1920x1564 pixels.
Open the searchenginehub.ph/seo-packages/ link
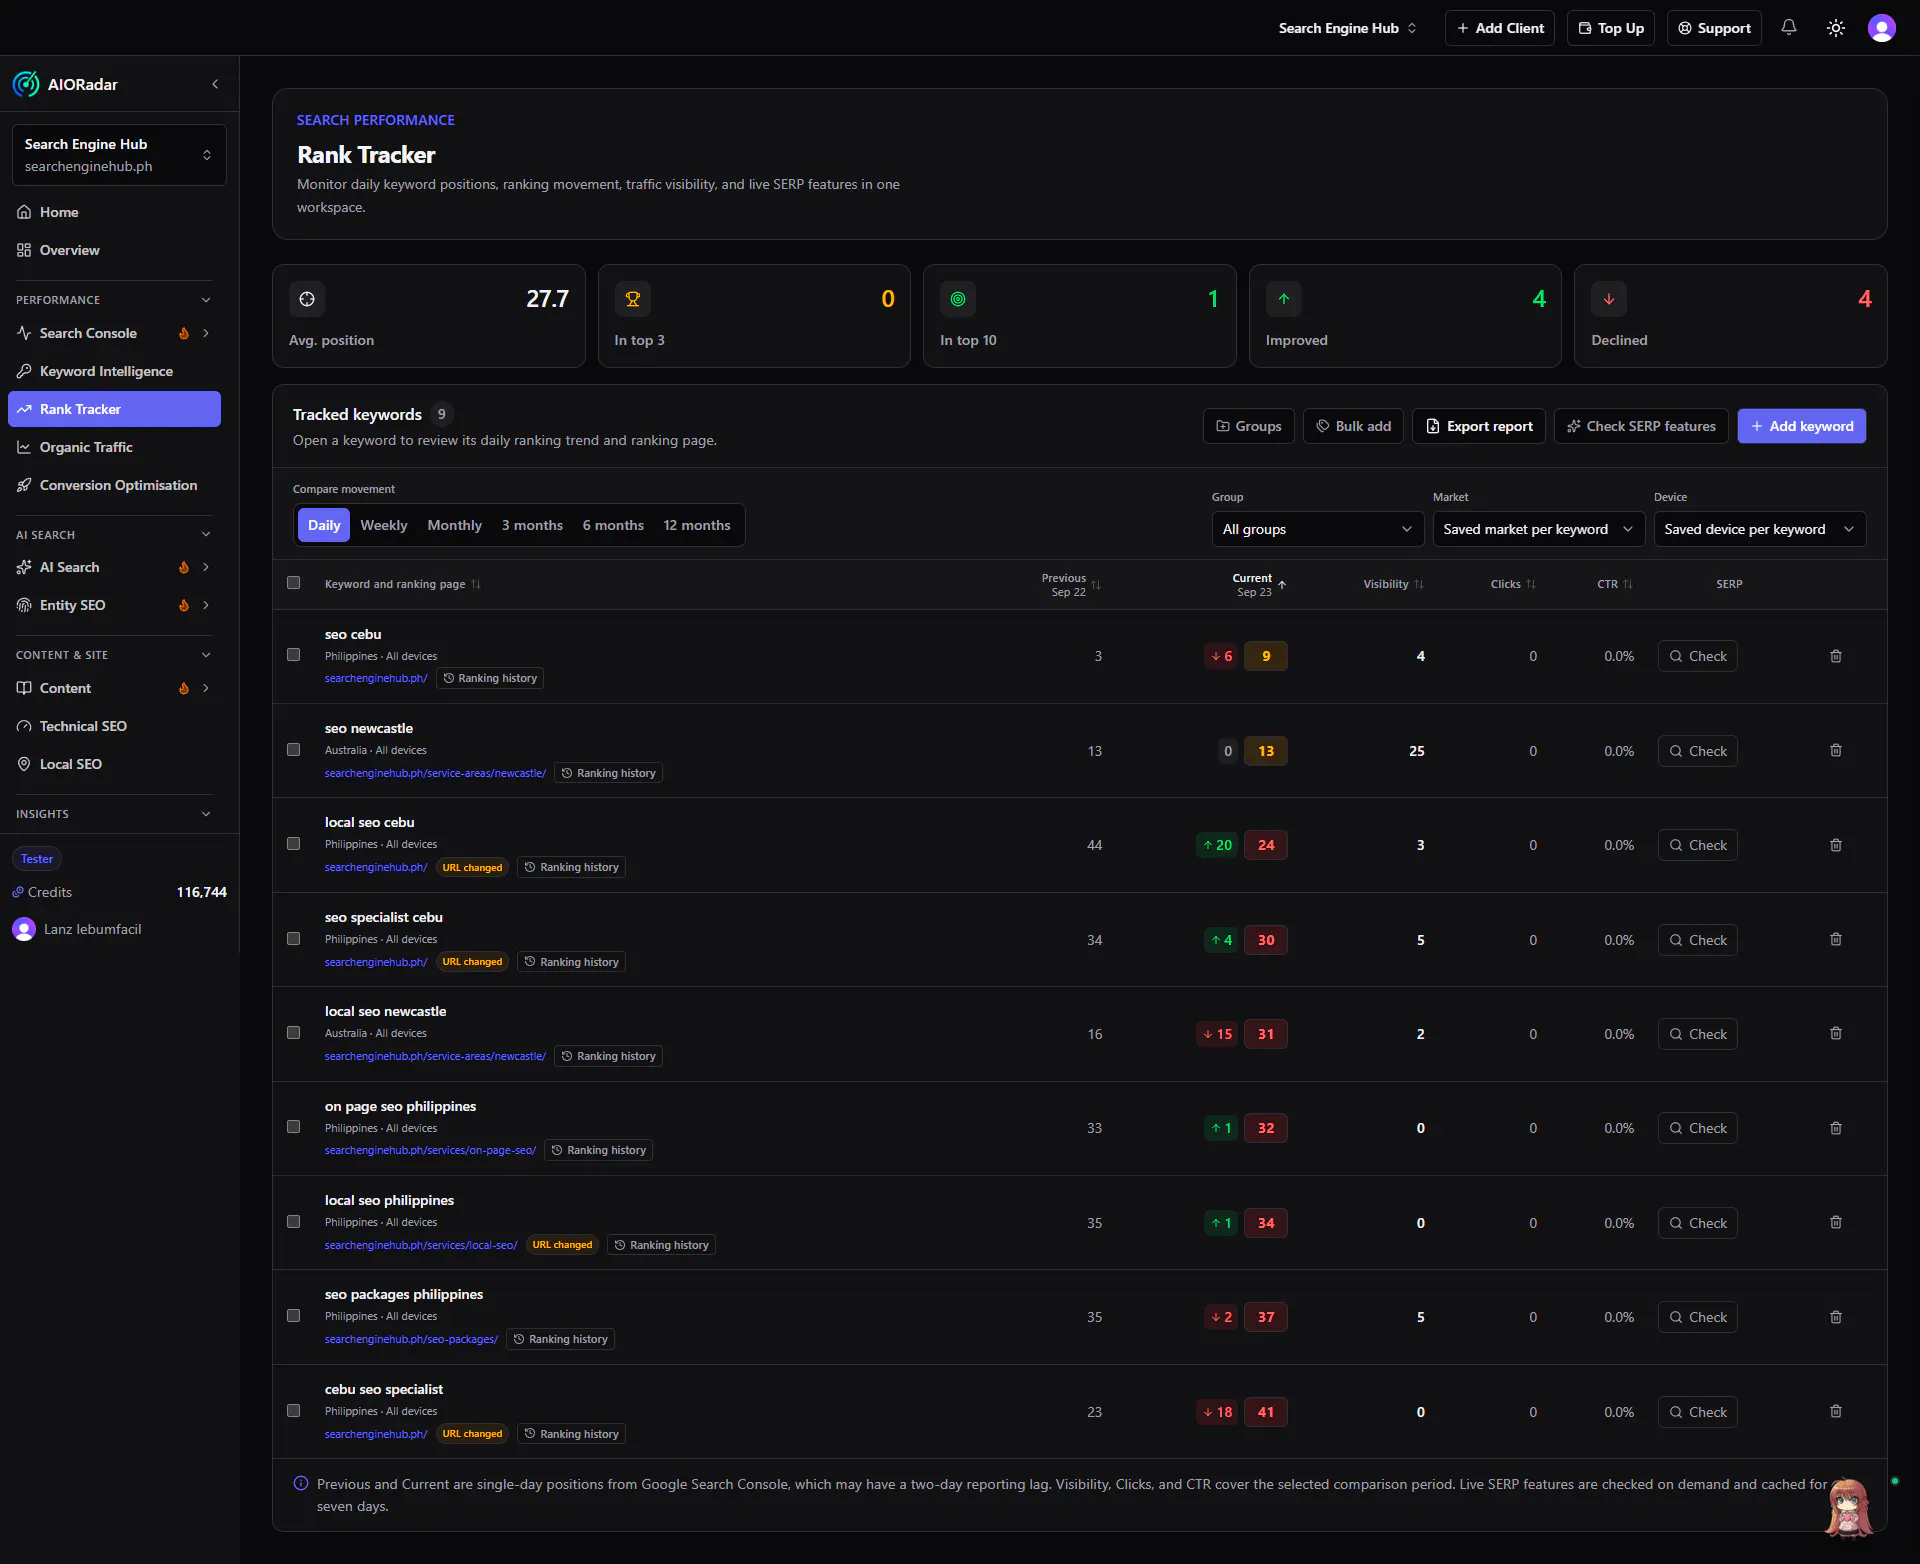(411, 1339)
